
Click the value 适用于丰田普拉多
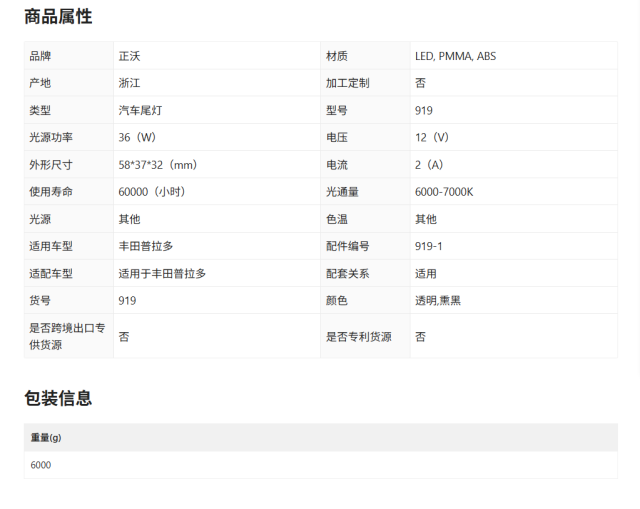tap(162, 273)
